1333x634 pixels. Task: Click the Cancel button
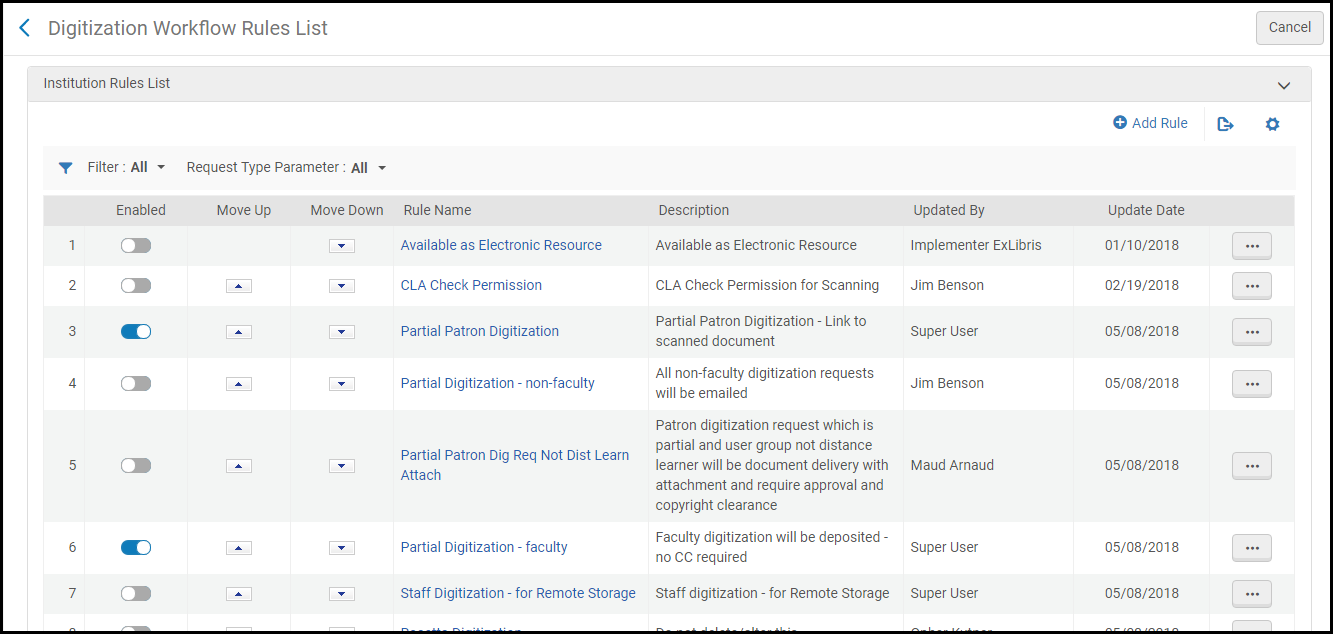click(x=1289, y=28)
